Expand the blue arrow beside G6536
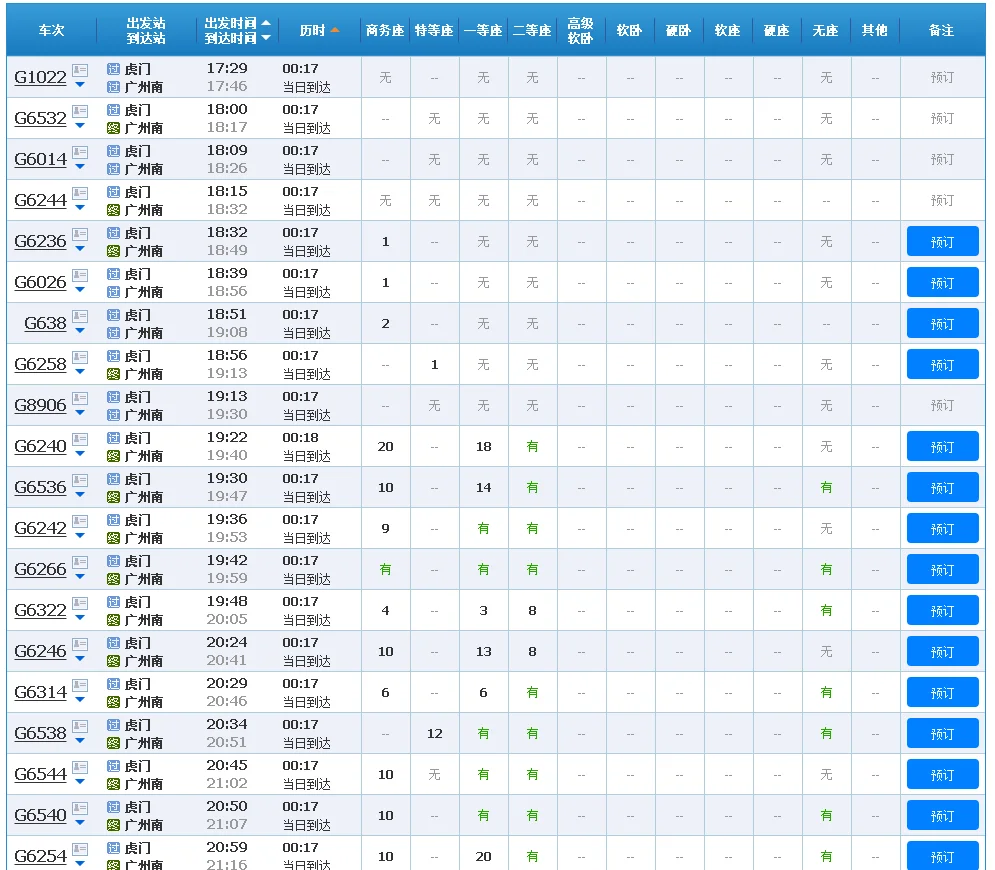This screenshot has width=995, height=870. [x=80, y=494]
